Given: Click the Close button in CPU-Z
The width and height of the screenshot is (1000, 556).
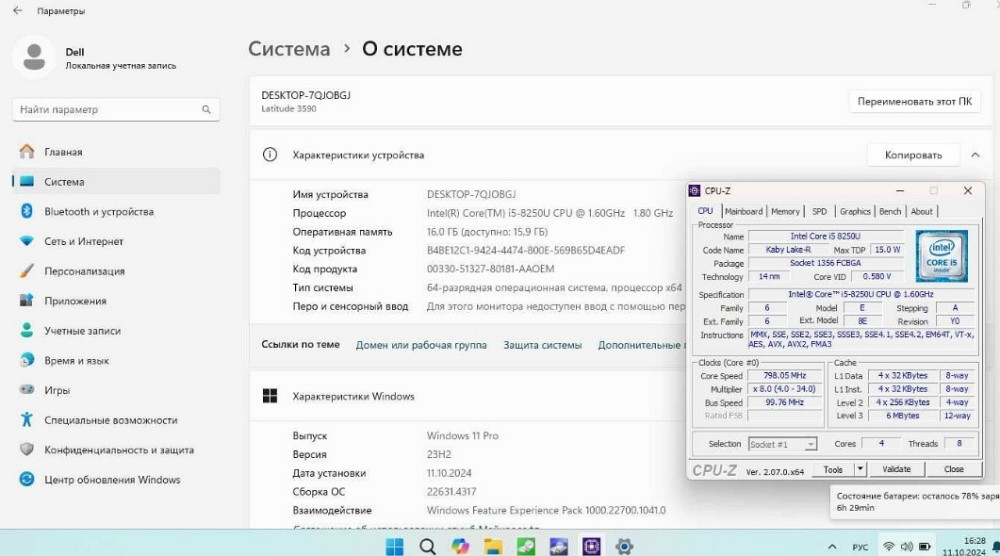Looking at the screenshot, I should click(953, 469).
